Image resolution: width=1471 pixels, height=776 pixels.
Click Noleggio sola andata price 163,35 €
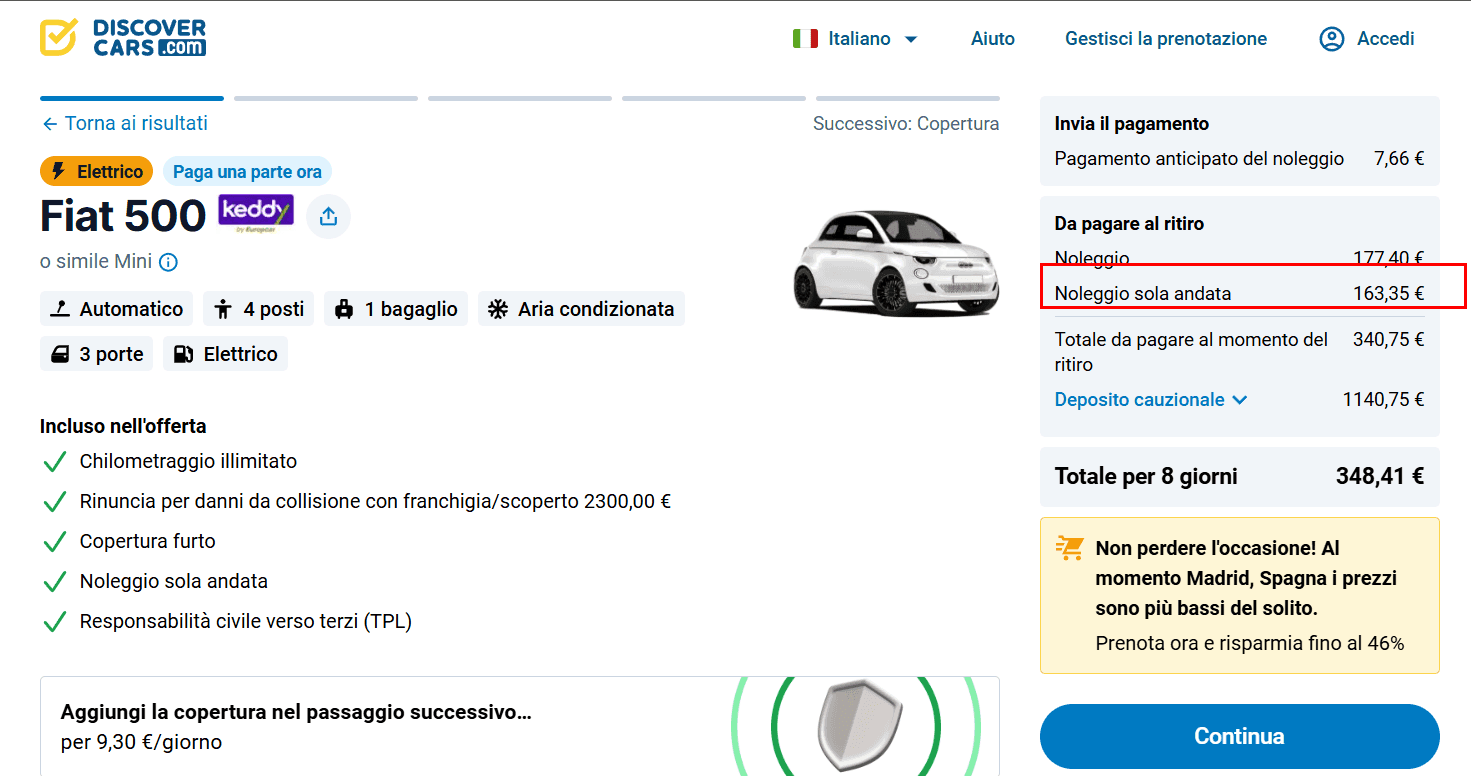click(1389, 294)
